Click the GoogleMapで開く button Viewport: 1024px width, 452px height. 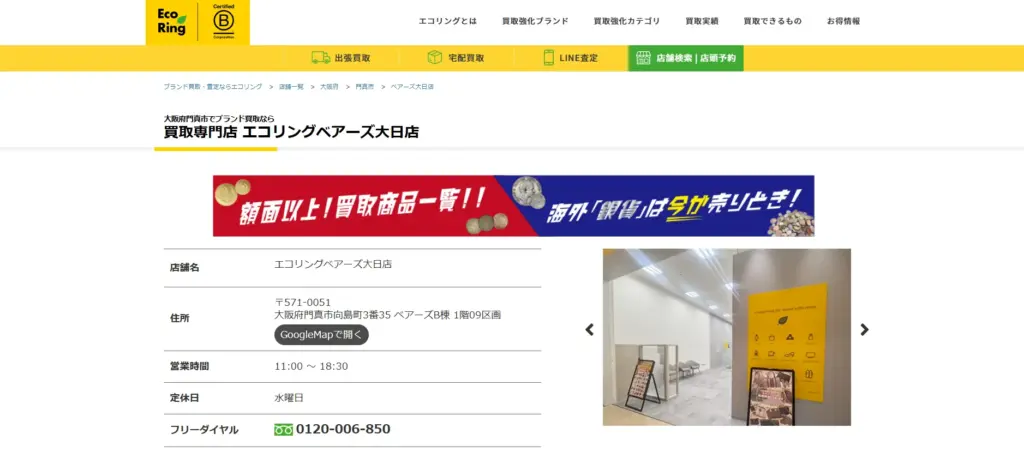click(x=321, y=335)
